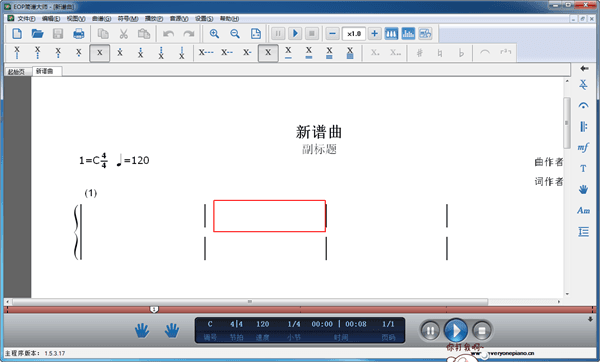The image size is (600, 362).
Task: Toggle the third blue display-mode button
Action: pos(425,34)
